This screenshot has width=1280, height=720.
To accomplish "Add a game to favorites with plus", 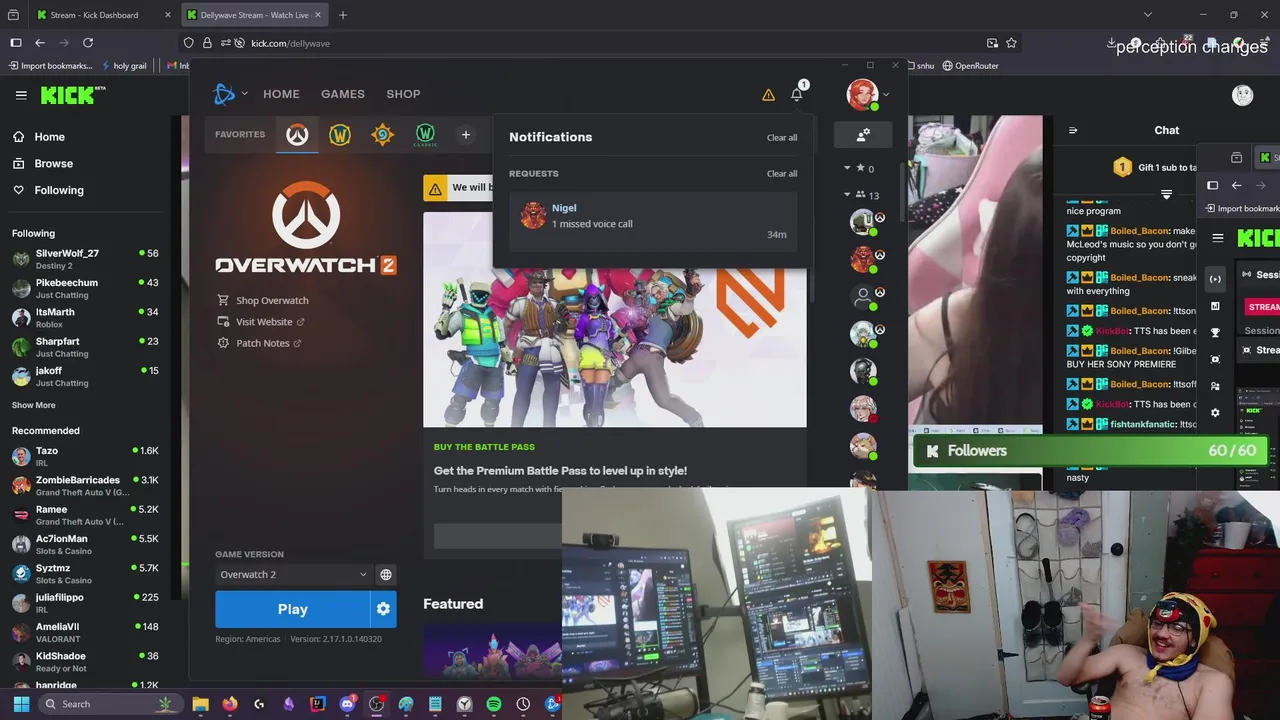I will pyautogui.click(x=465, y=134).
